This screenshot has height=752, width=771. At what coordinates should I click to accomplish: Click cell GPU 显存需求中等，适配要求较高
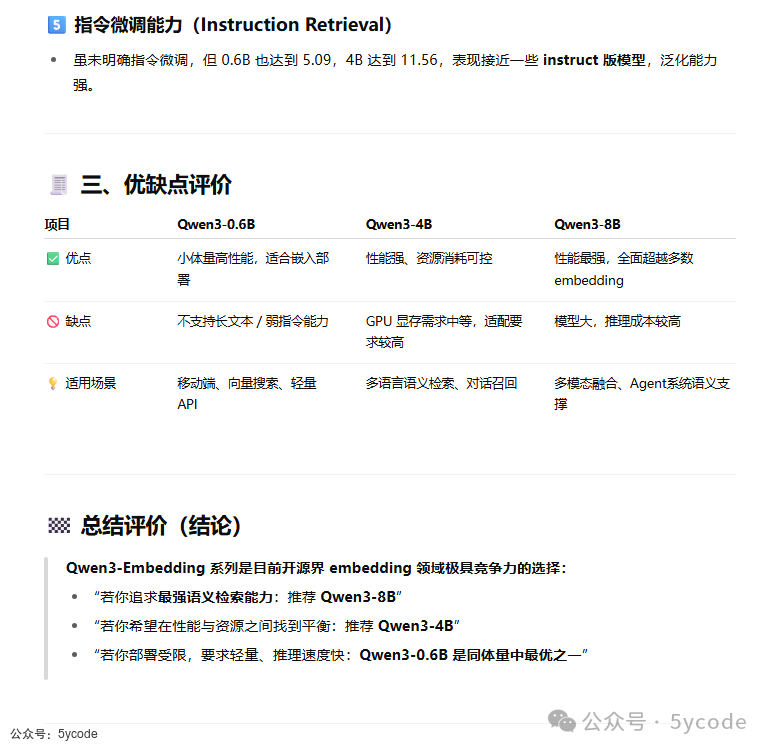click(444, 331)
